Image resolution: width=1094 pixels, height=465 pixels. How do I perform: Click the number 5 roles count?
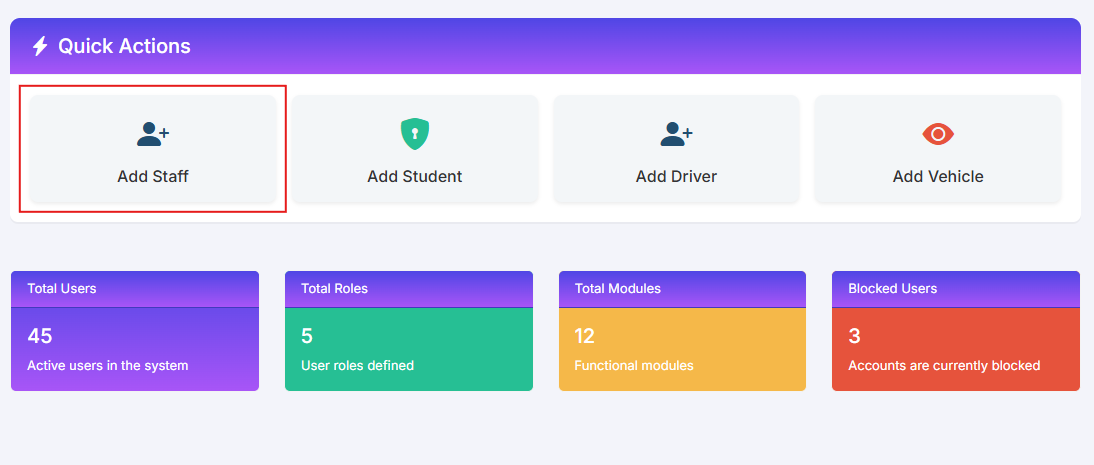(x=307, y=337)
